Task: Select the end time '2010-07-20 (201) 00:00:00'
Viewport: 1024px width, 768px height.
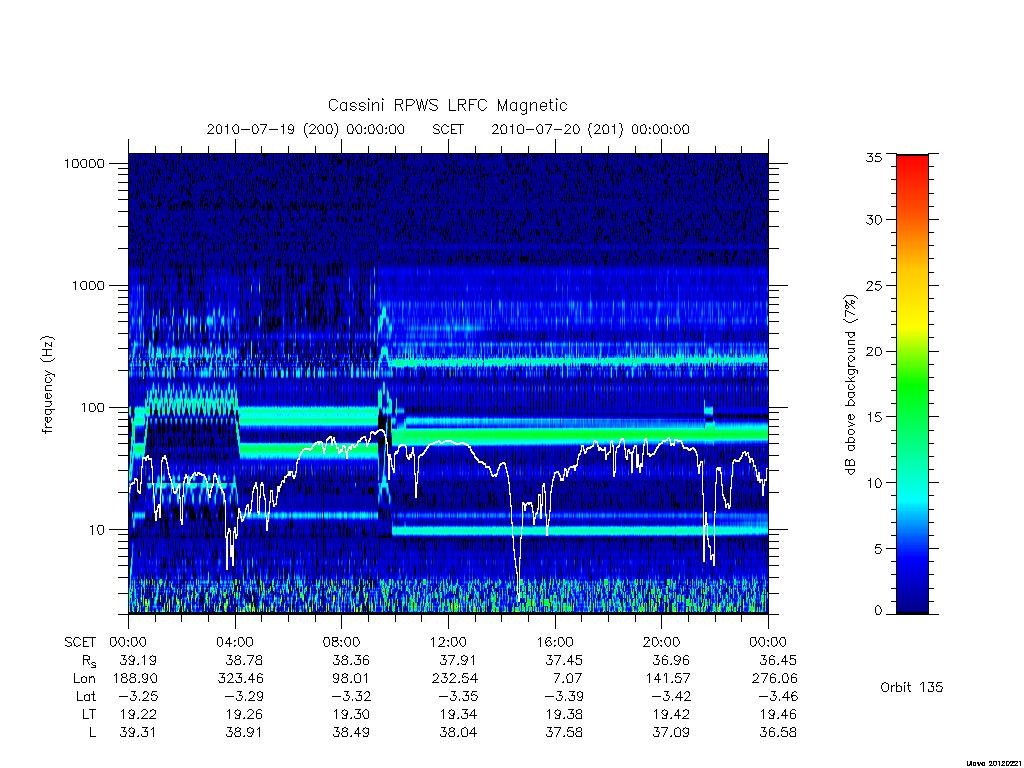Action: [x=590, y=129]
